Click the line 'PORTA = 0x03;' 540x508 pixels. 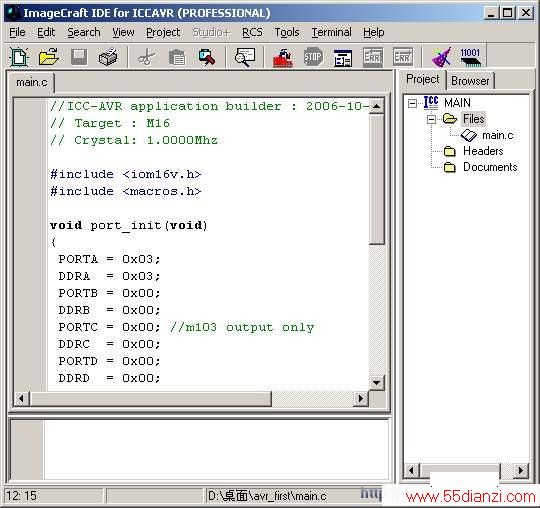click(x=109, y=259)
